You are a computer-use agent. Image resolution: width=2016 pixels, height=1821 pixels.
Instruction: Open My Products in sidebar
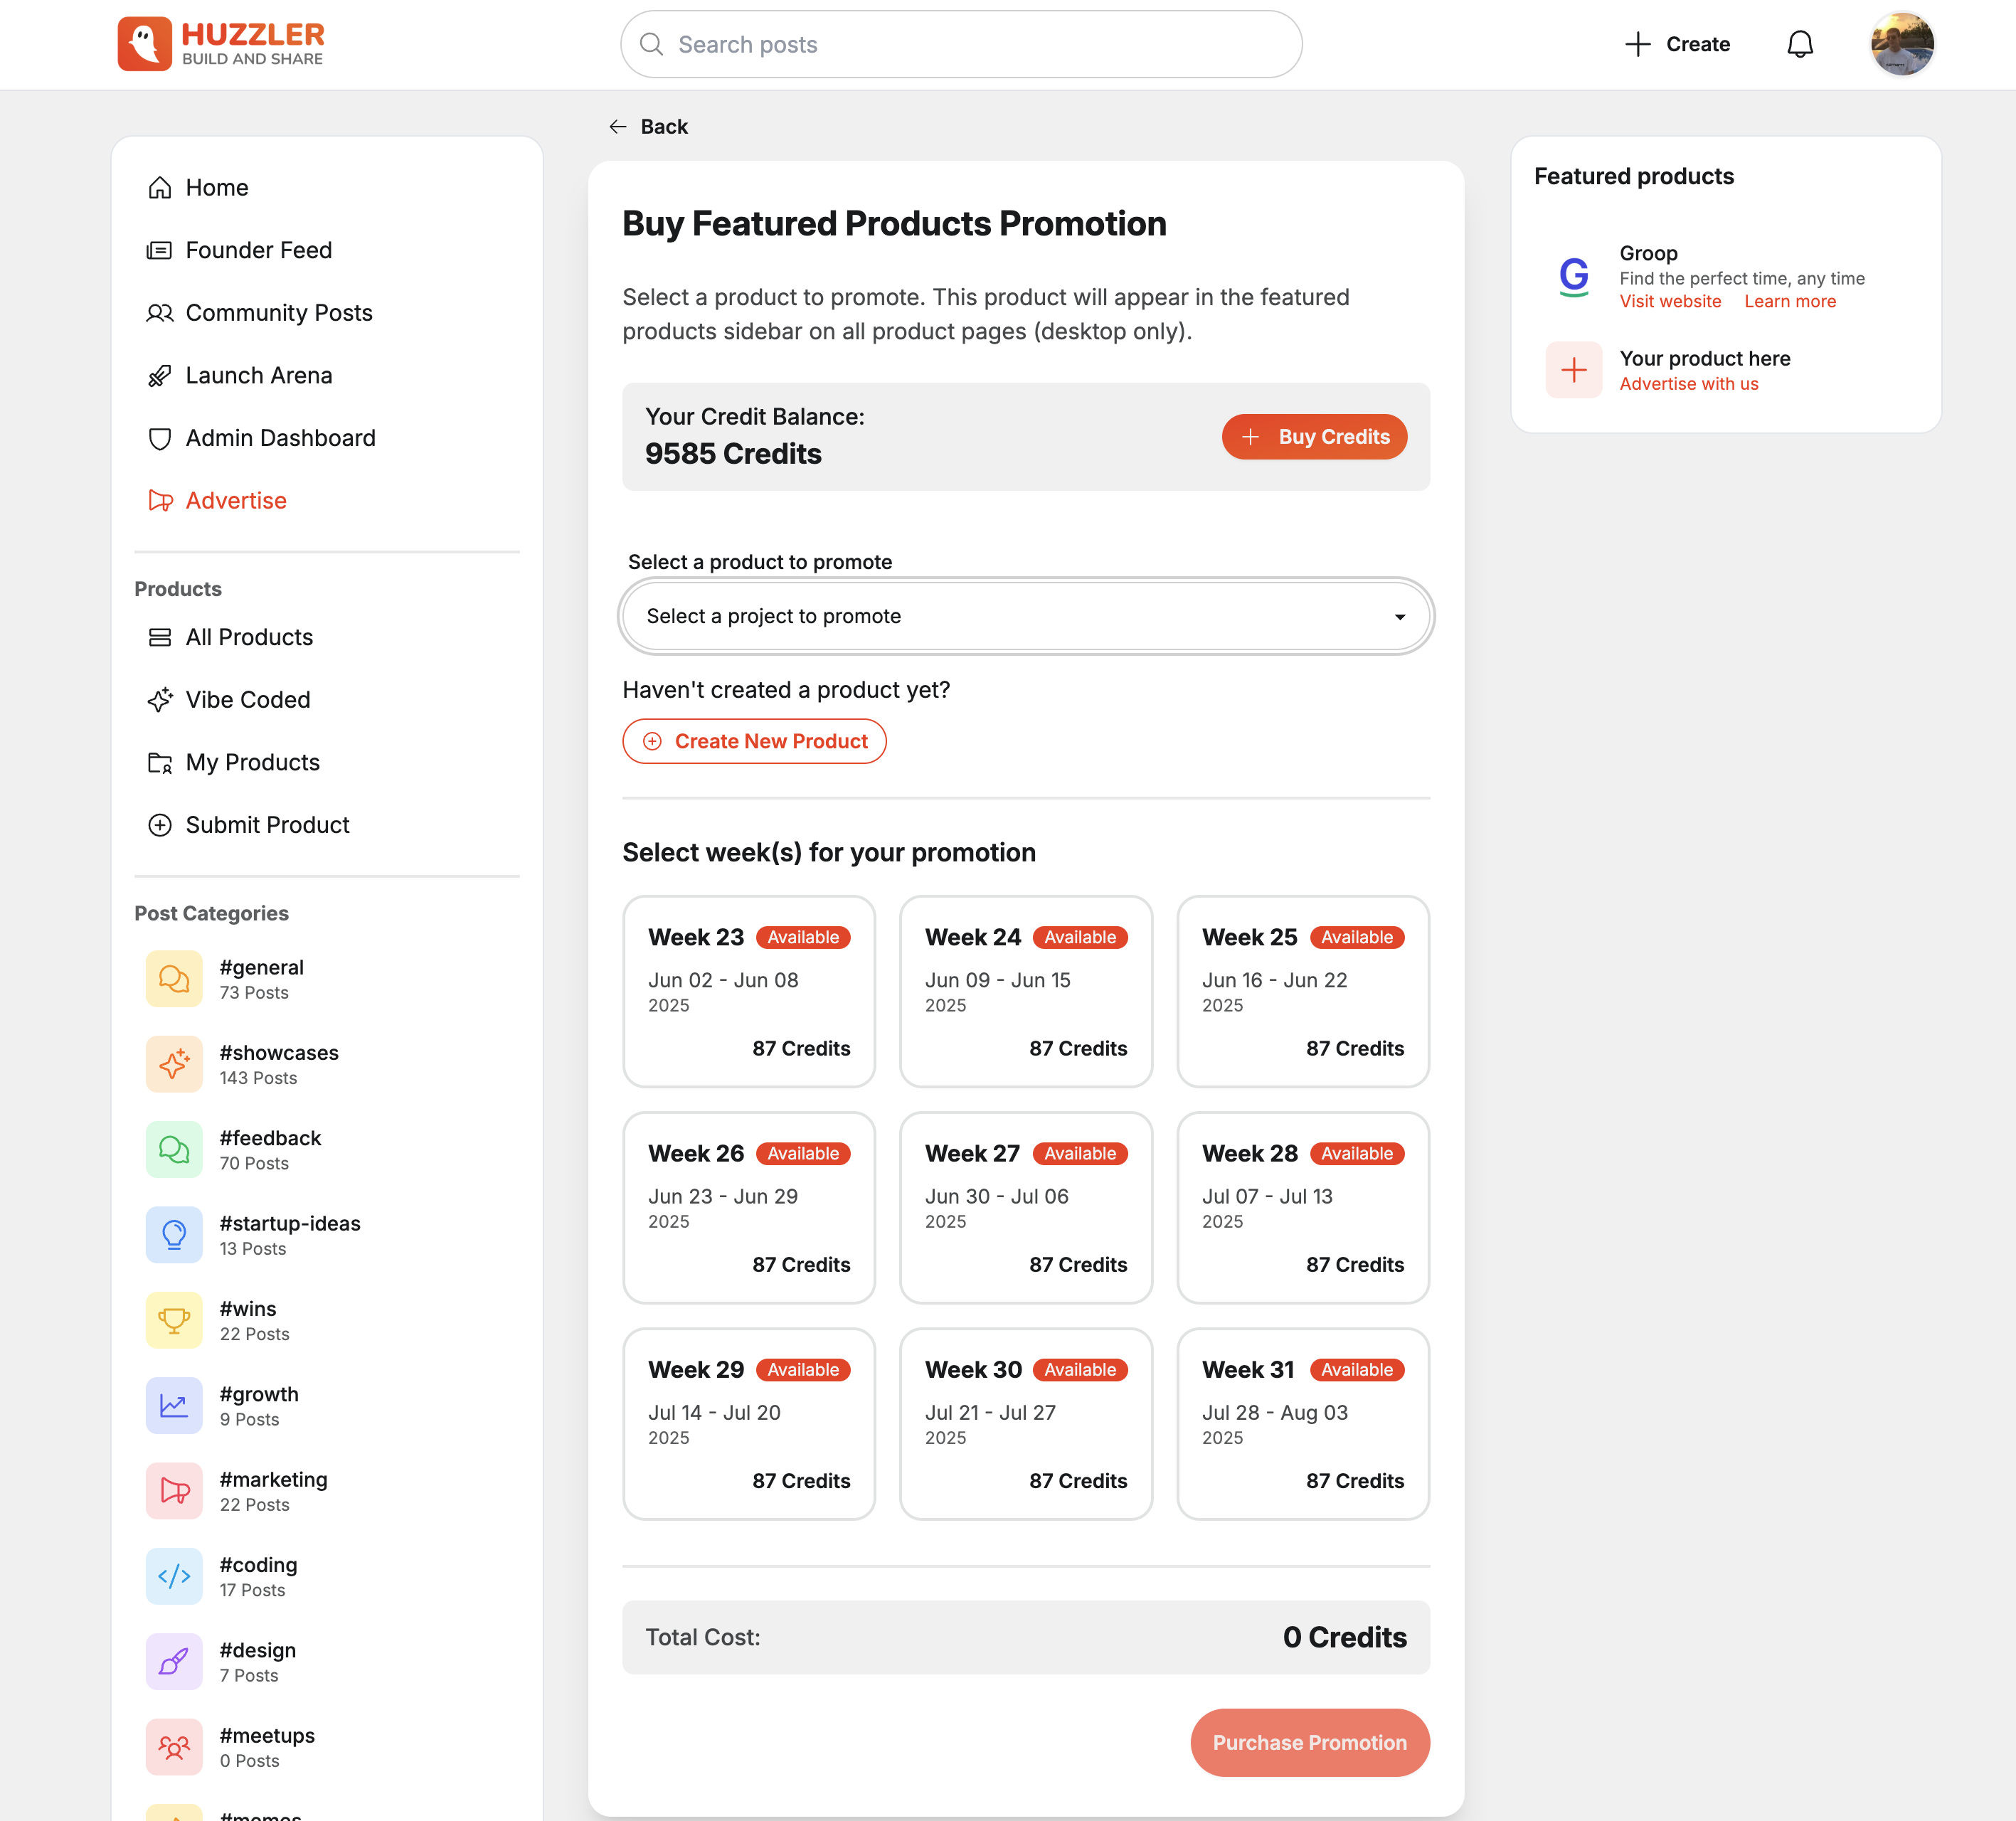tap(252, 762)
